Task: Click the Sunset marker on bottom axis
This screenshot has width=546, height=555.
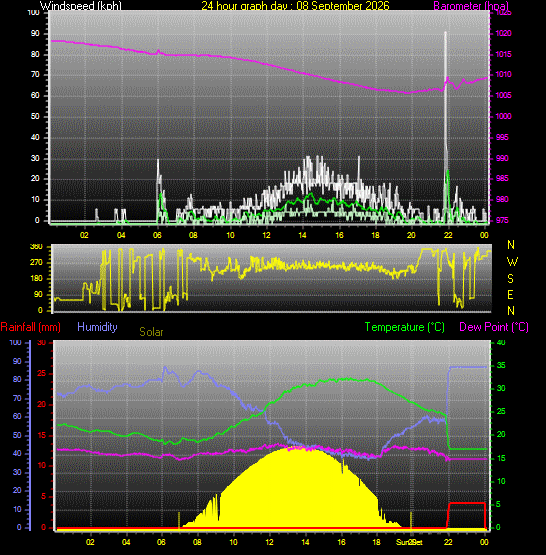Action: (x=409, y=542)
